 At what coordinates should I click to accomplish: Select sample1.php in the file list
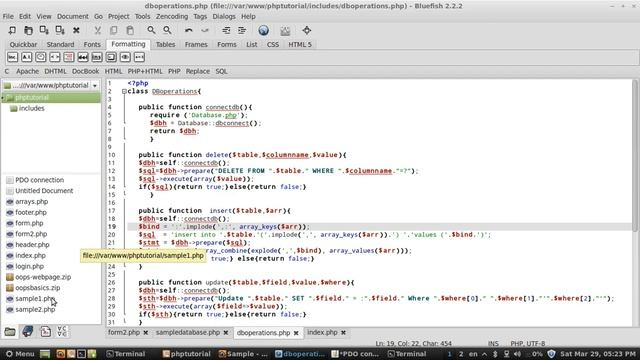[x=35, y=298]
